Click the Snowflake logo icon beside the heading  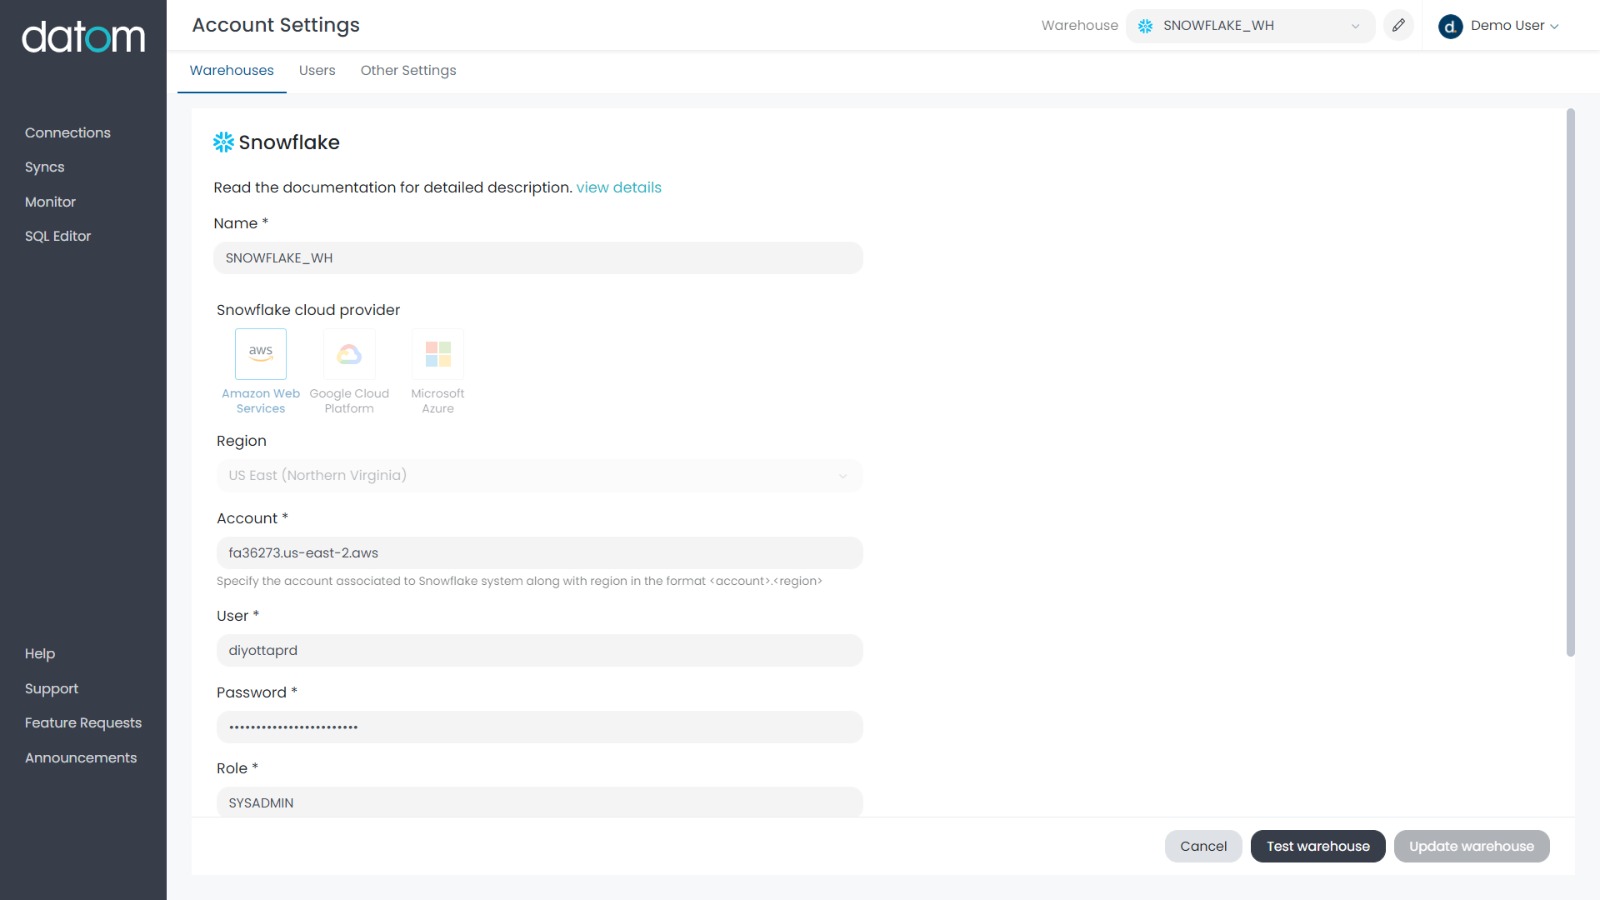pos(223,142)
